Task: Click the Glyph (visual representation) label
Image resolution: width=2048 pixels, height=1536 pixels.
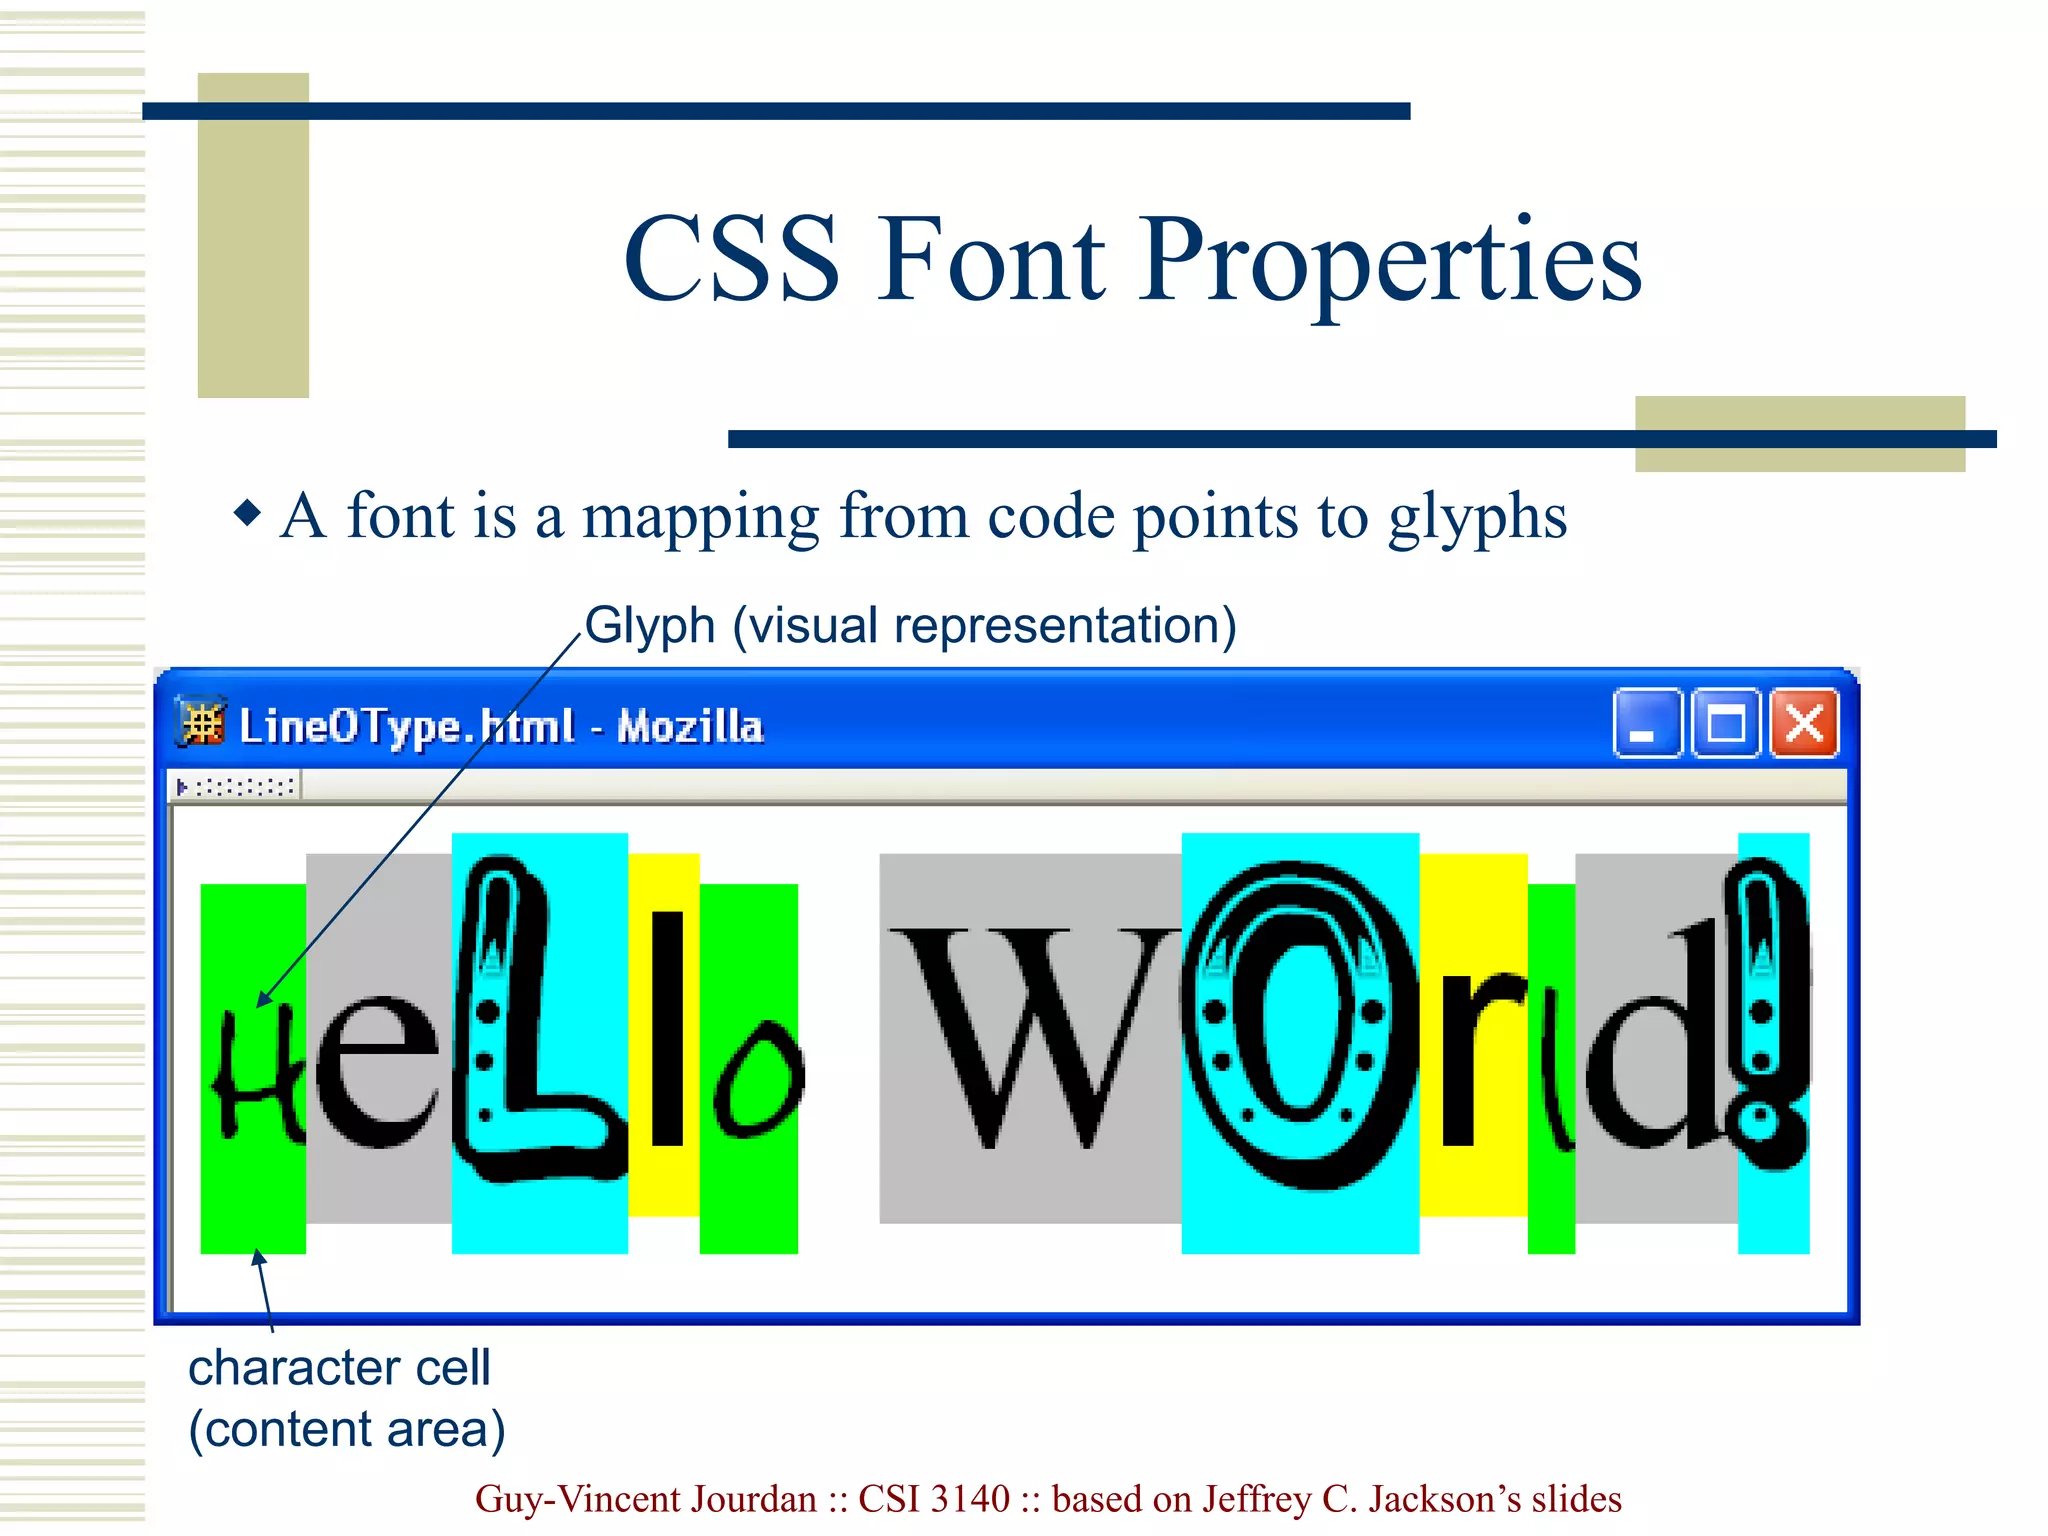Action: click(910, 626)
